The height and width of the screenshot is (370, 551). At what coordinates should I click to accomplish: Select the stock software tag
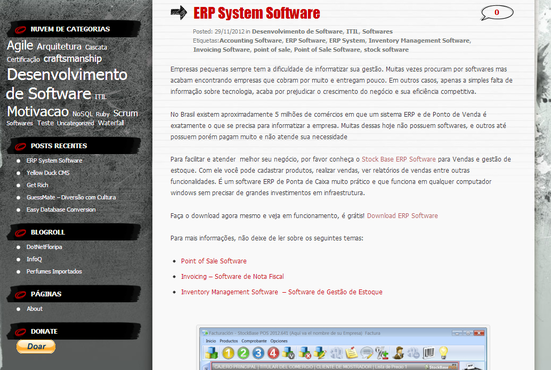tap(386, 50)
